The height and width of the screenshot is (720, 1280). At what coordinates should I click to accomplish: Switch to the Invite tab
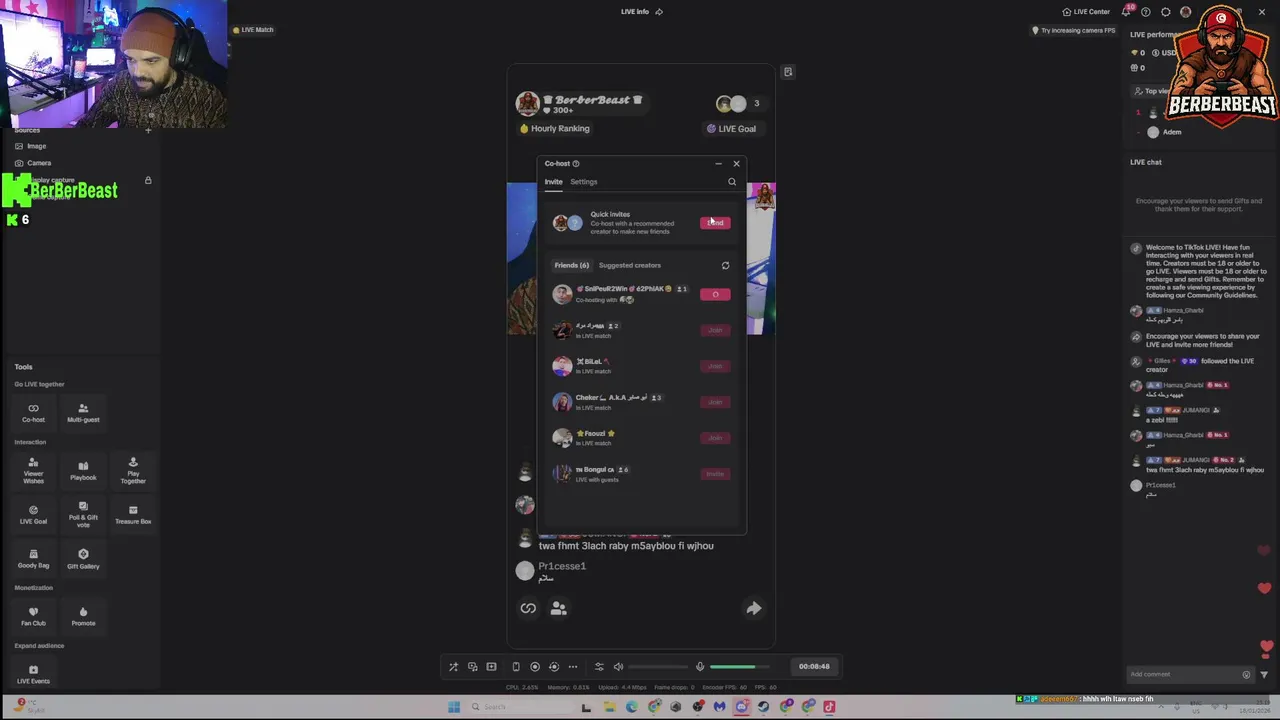click(553, 182)
